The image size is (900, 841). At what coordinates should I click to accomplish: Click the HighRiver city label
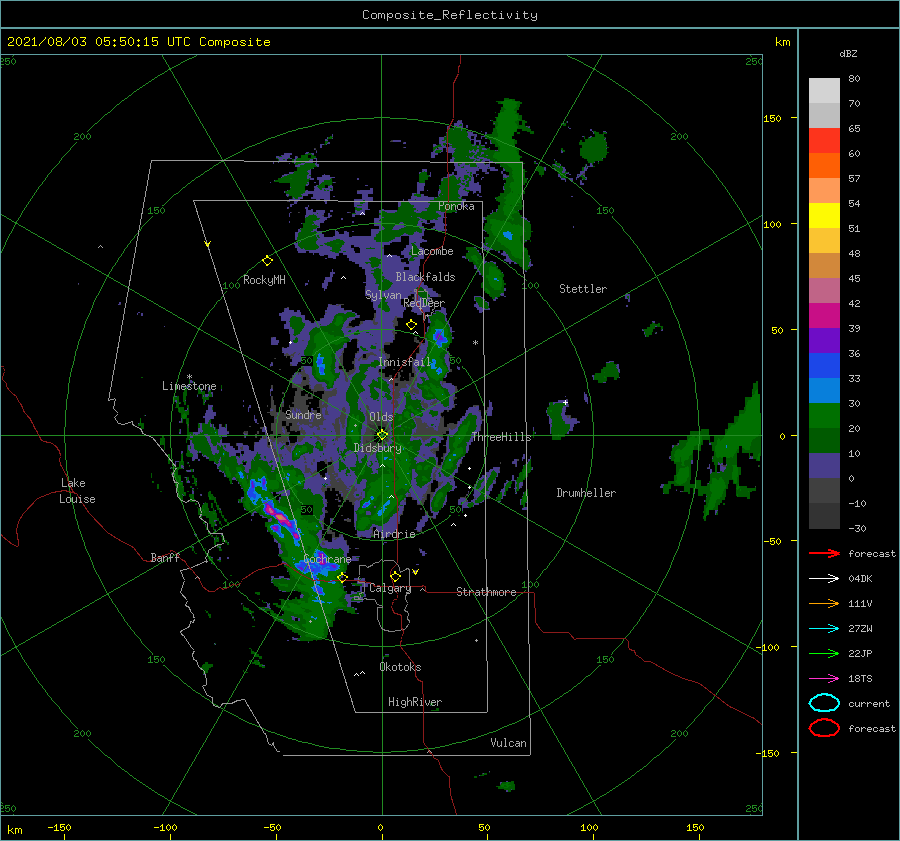click(415, 702)
